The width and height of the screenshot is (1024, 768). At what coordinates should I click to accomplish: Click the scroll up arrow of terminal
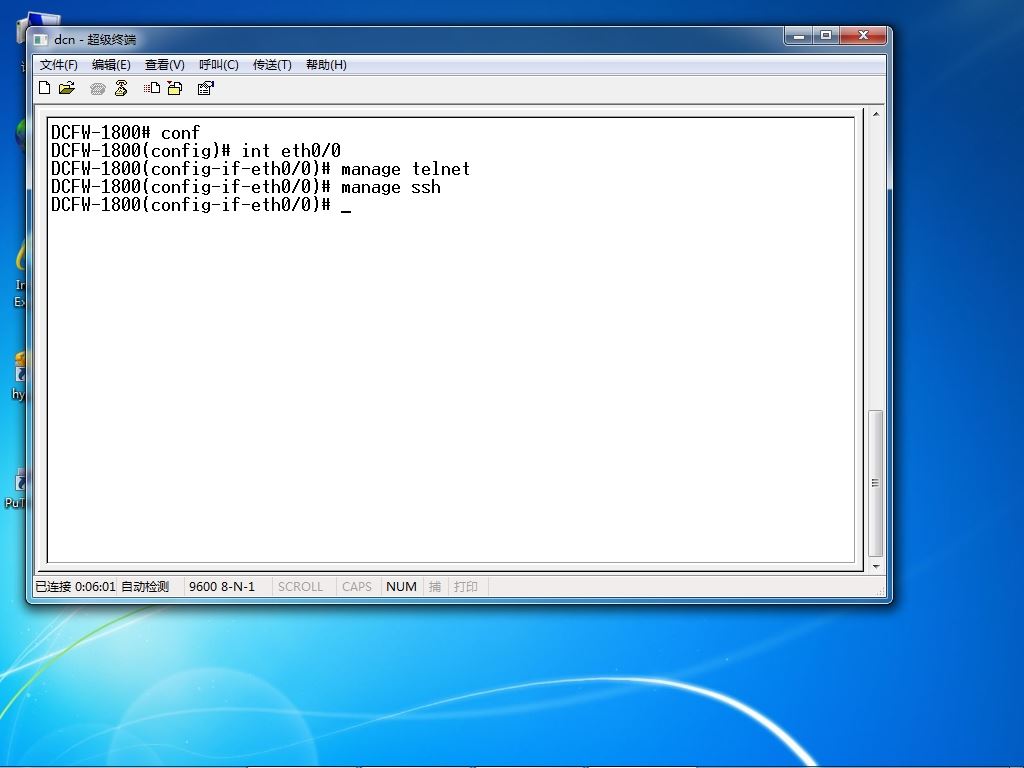click(876, 114)
